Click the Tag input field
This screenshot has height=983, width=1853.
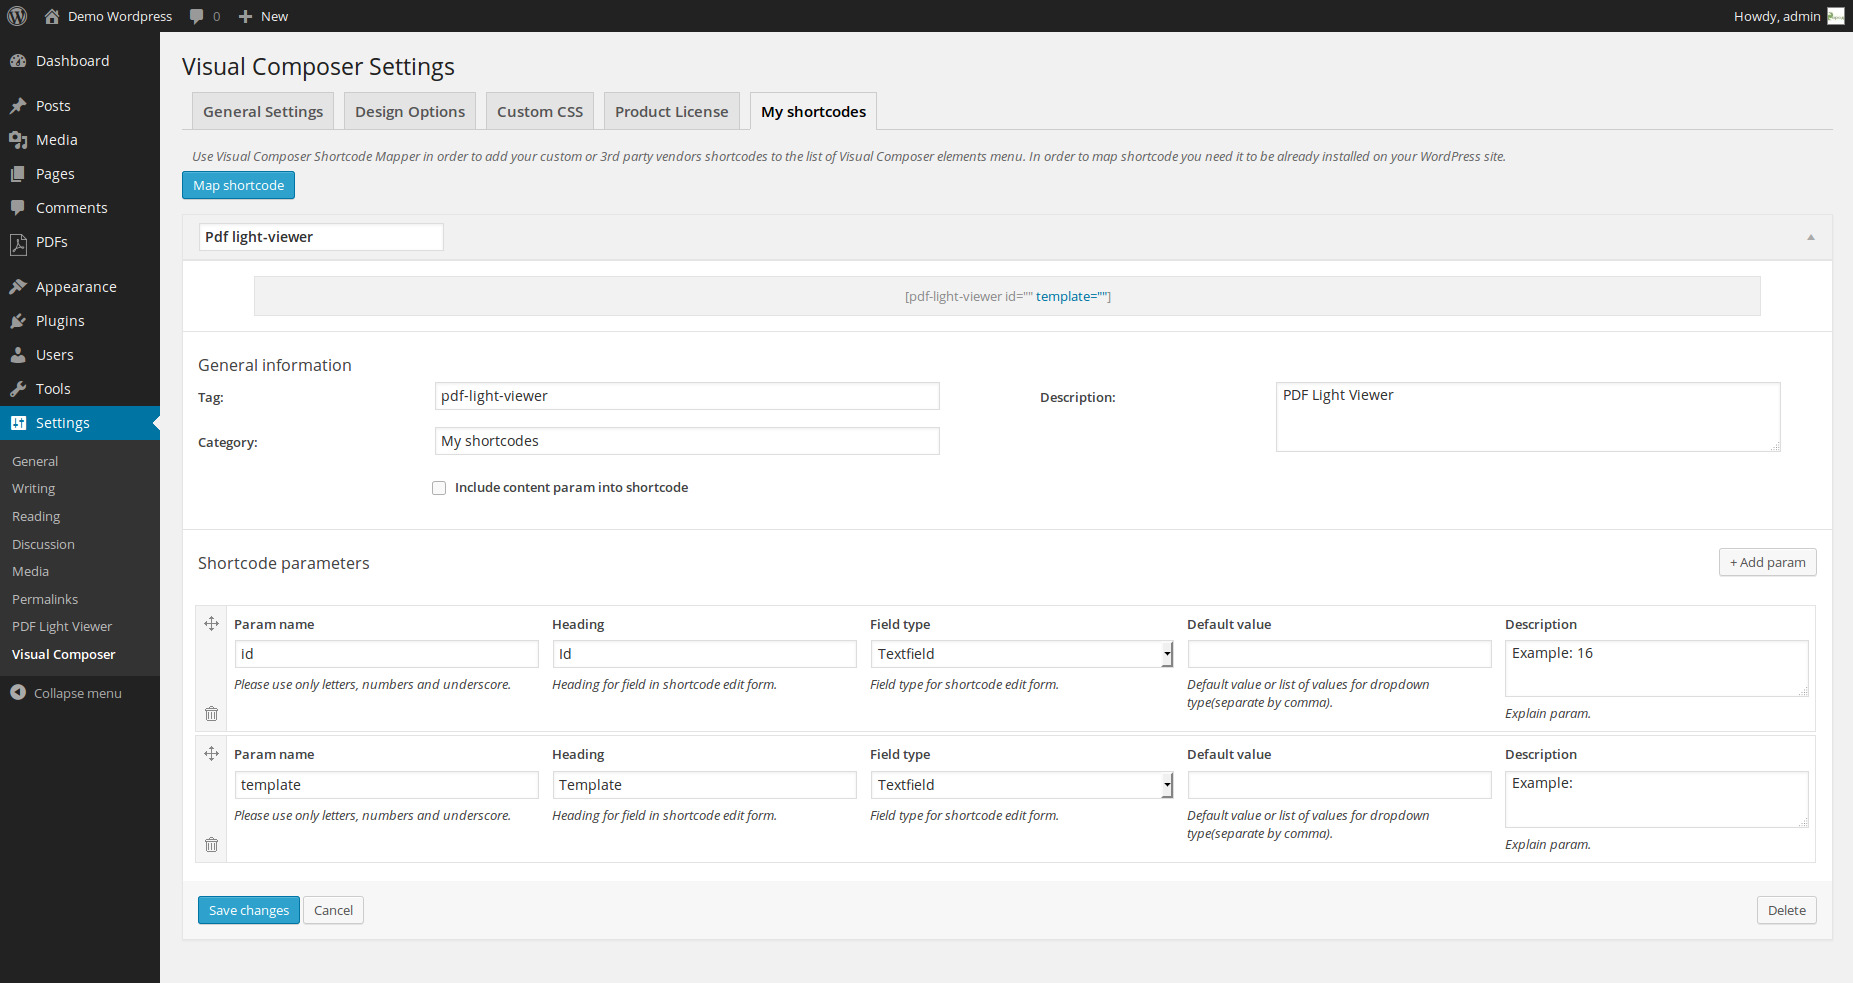point(687,396)
